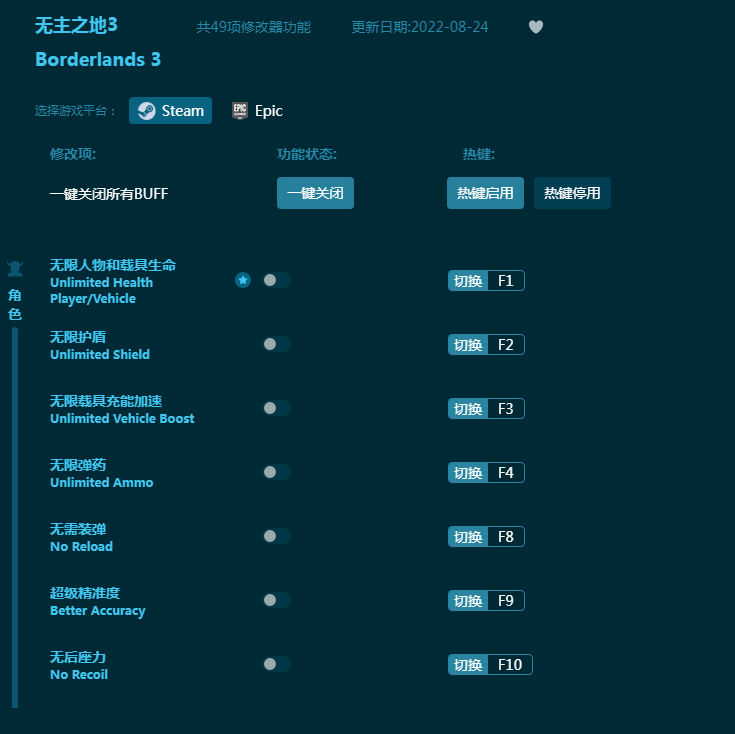Click the F3 hotkey field
Screen dimensions: 735x734
[506, 409]
